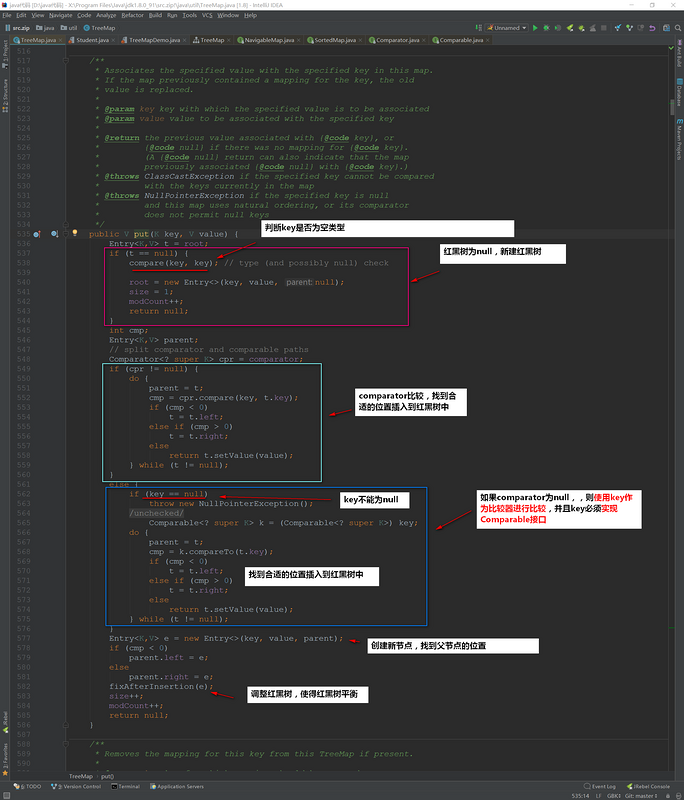Screen dimensions: 684x800
Task: Open the Version Control tool window
Action: pos(77,786)
